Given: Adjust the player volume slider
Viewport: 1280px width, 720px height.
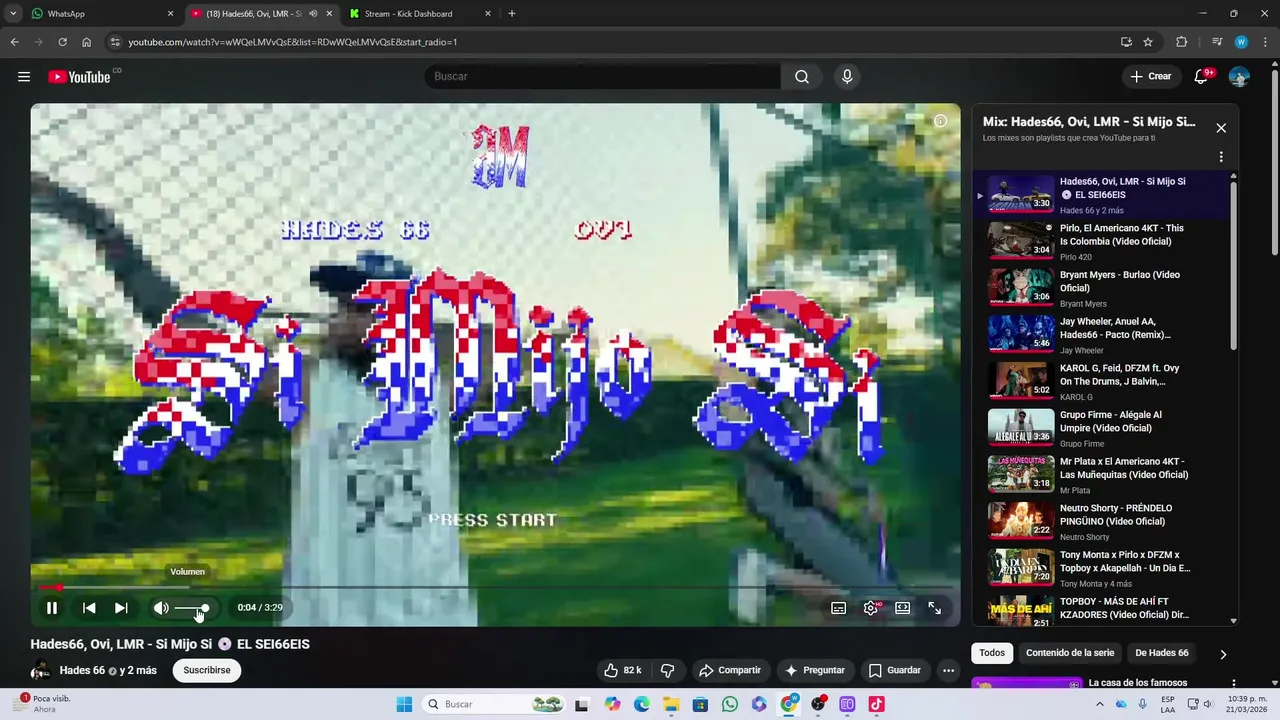Looking at the screenshot, I should coord(192,608).
